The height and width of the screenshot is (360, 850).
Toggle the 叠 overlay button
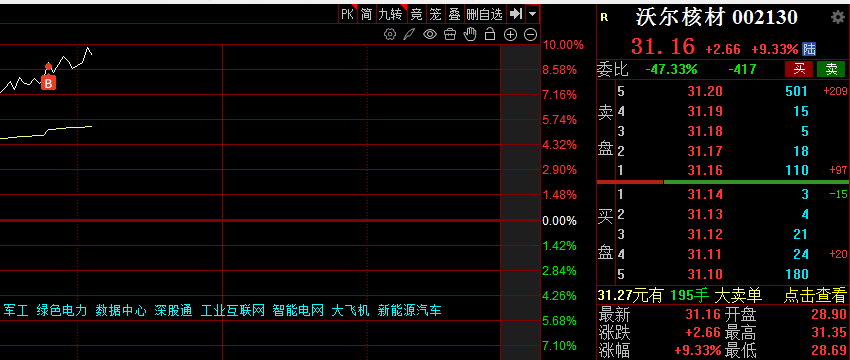pyautogui.click(x=454, y=14)
